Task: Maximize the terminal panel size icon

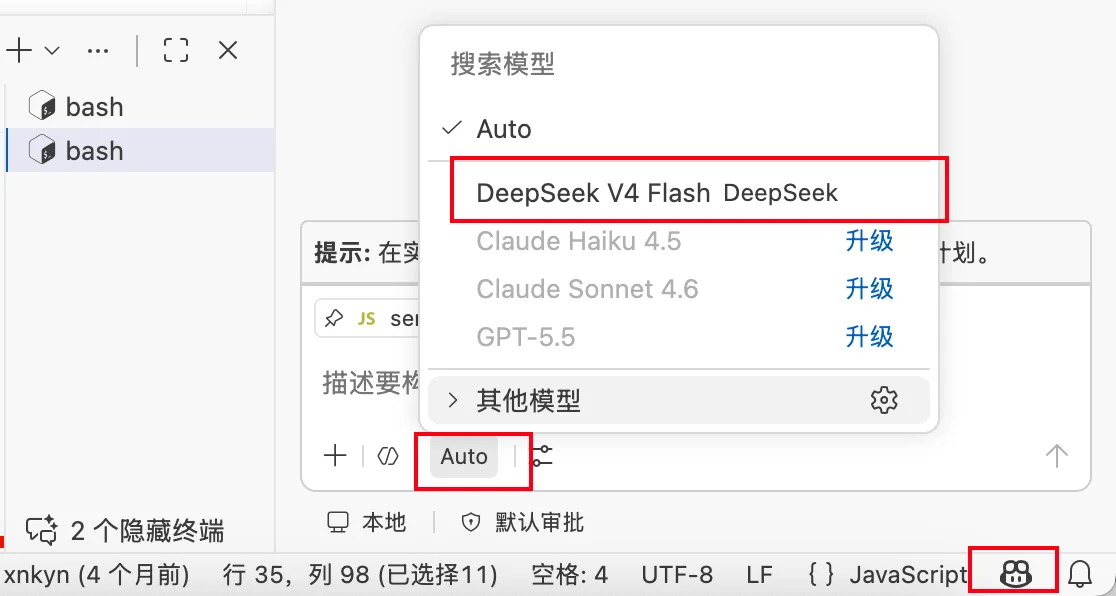Action: pos(175,51)
